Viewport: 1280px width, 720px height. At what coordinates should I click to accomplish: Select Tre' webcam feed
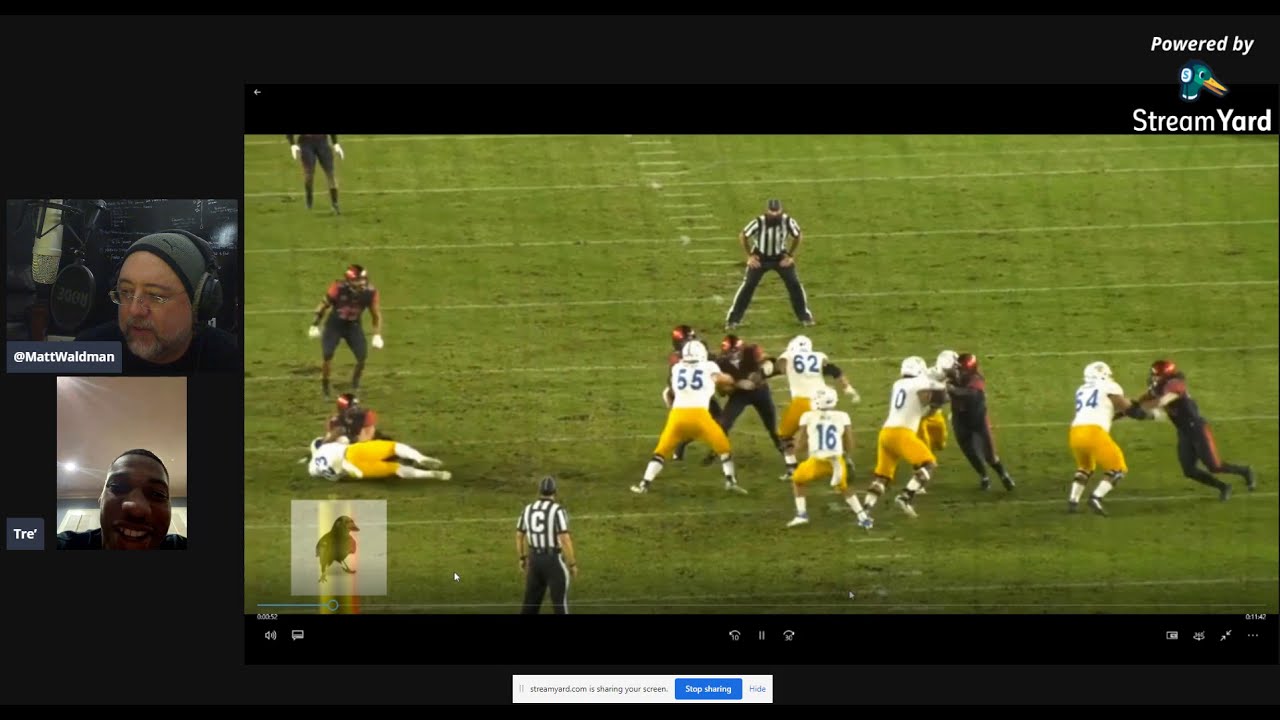[x=122, y=463]
